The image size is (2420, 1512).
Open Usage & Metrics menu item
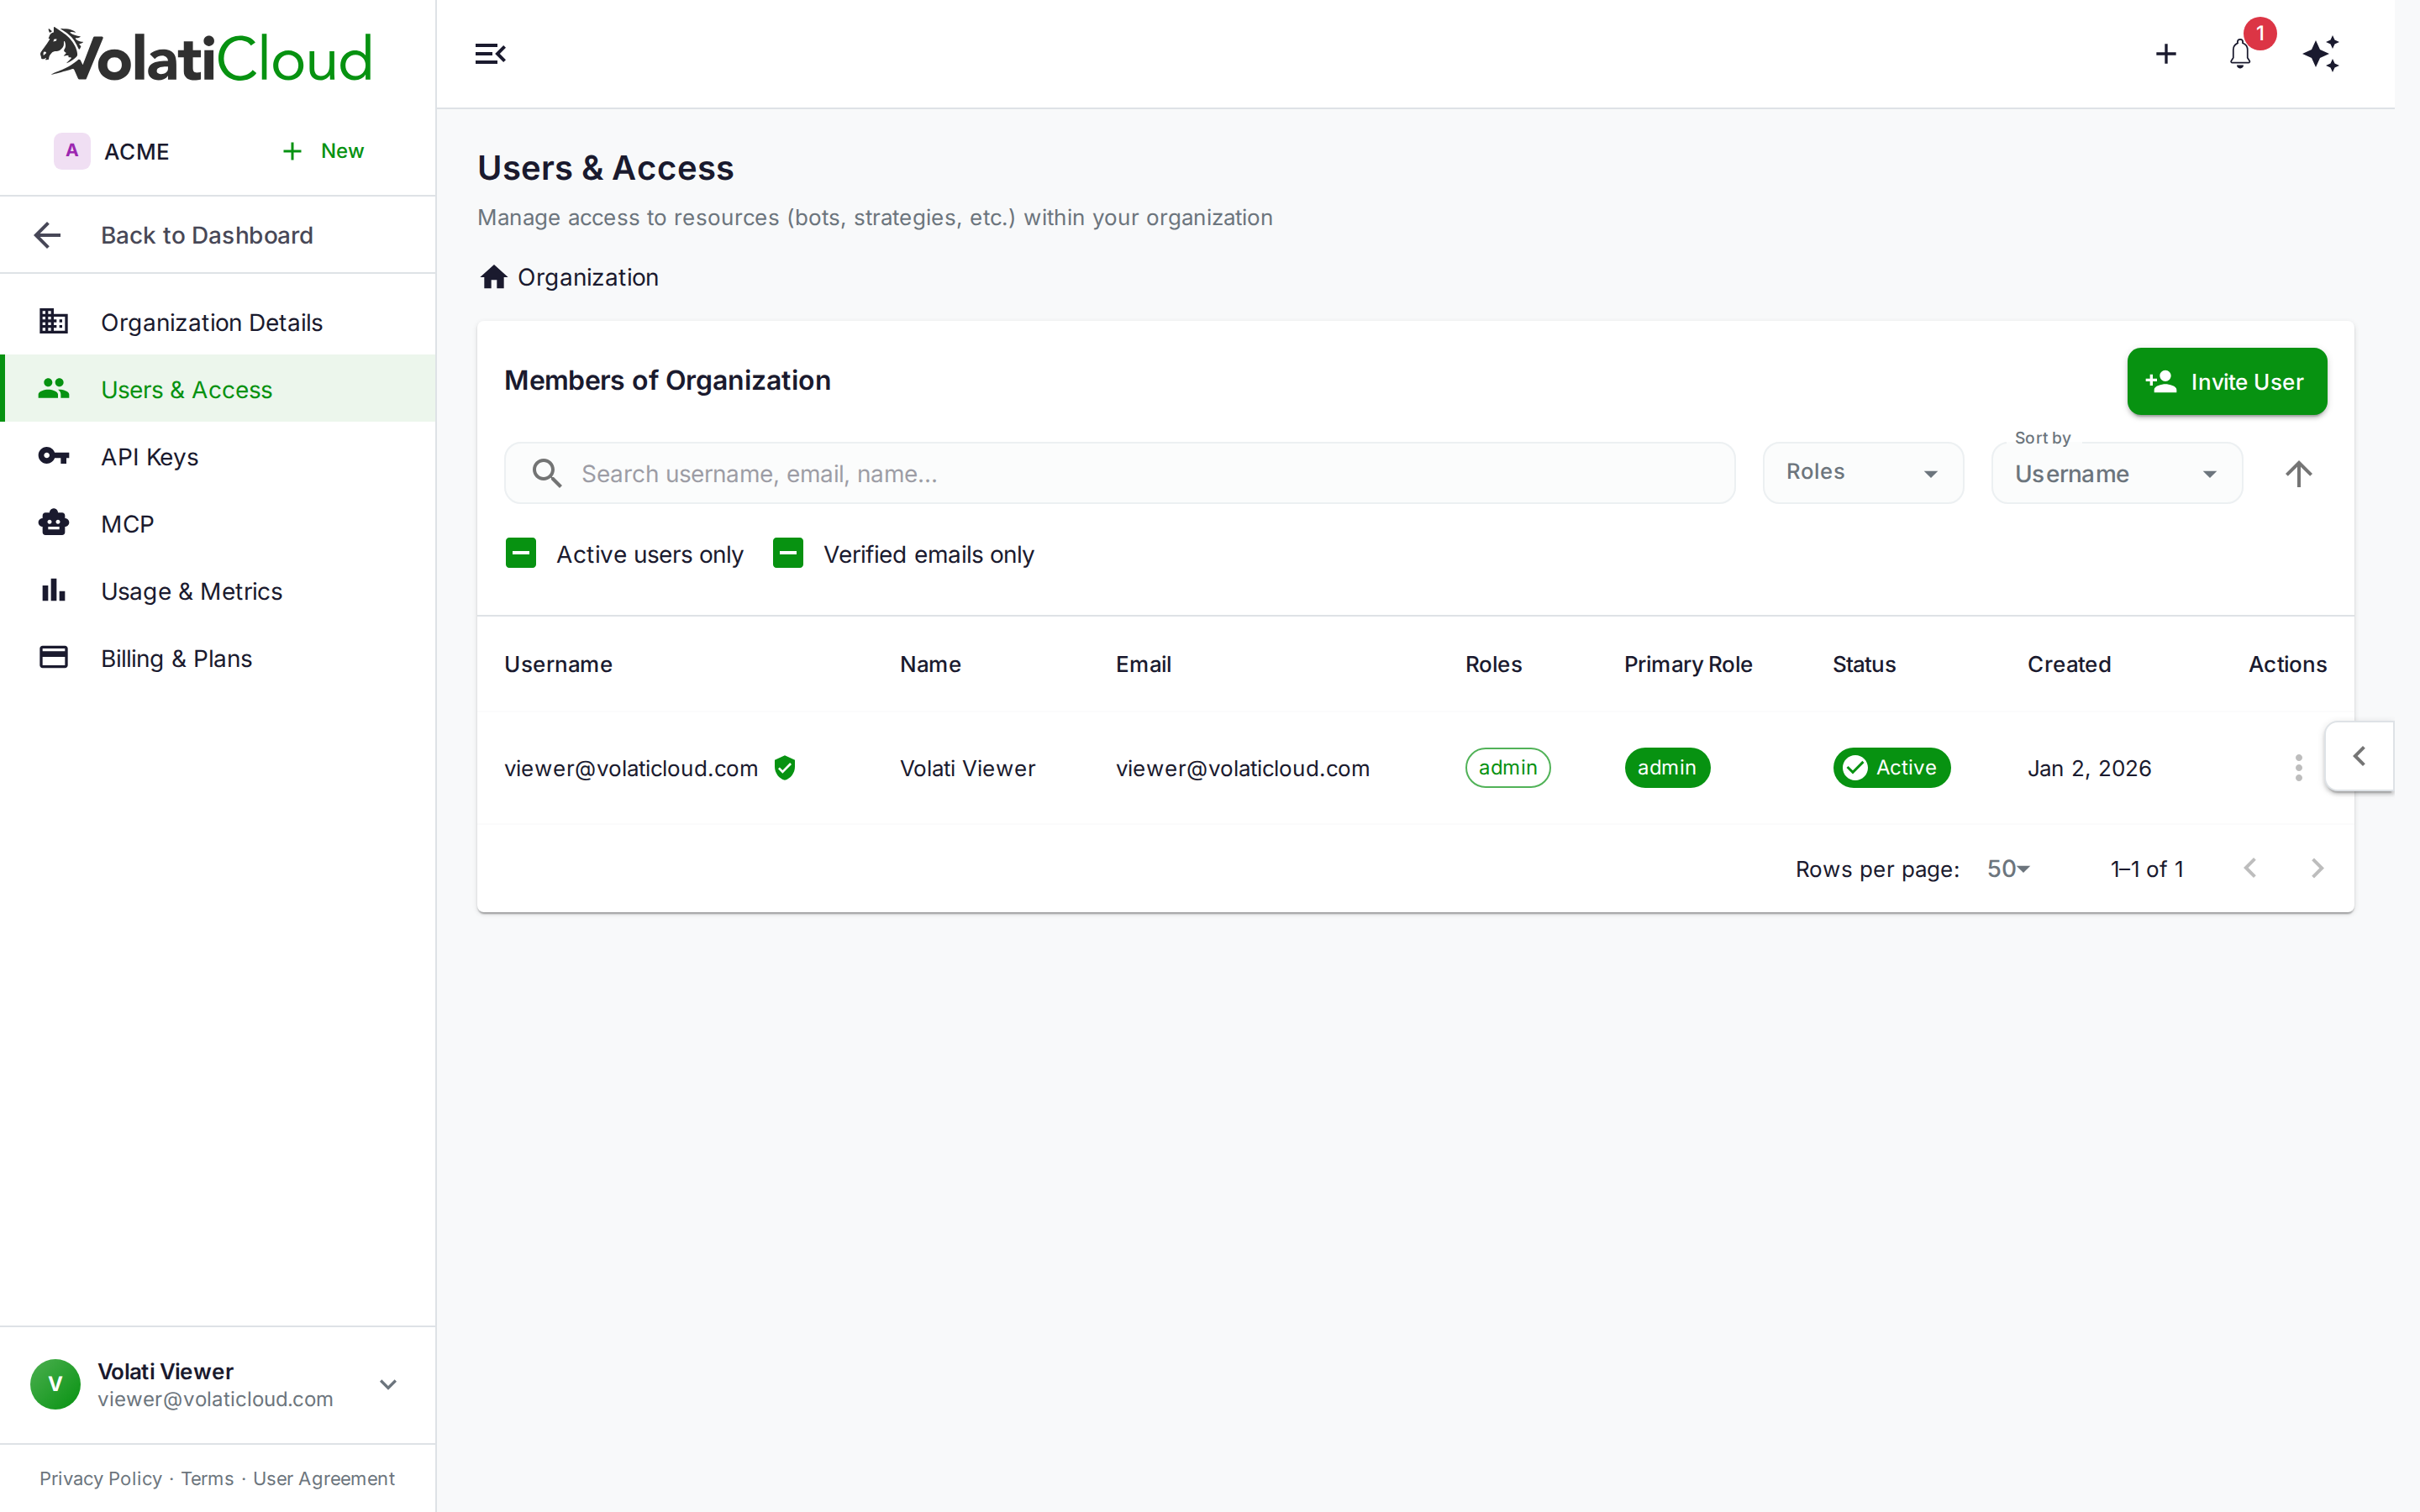tap(218, 590)
